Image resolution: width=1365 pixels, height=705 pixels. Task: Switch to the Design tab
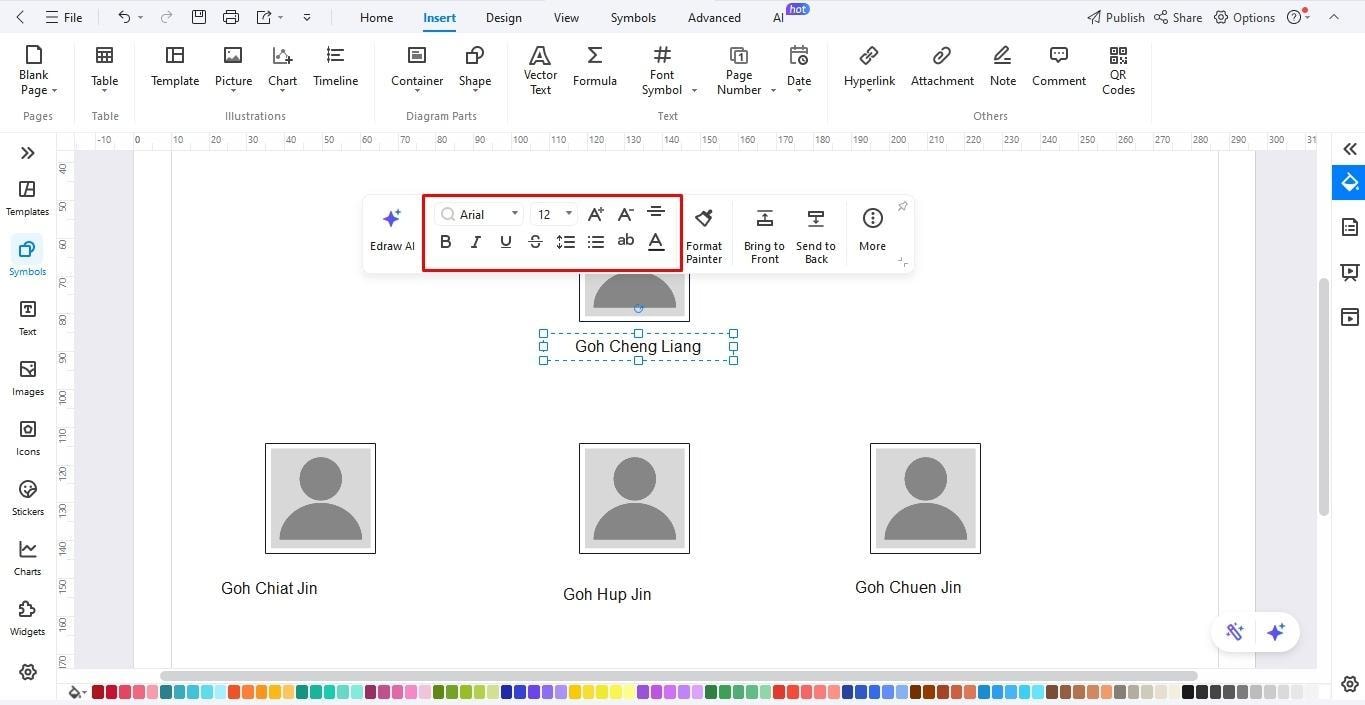503,17
